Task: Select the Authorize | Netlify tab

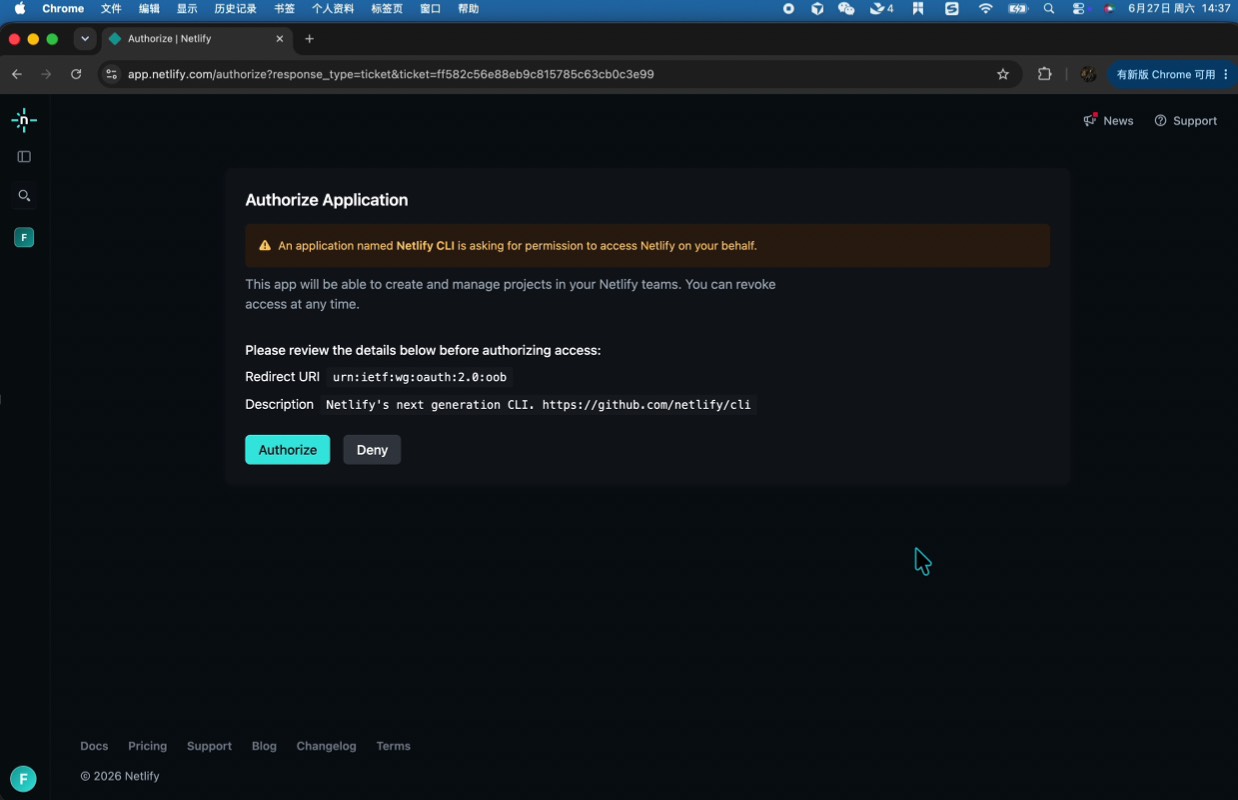Action: pyautogui.click(x=195, y=39)
